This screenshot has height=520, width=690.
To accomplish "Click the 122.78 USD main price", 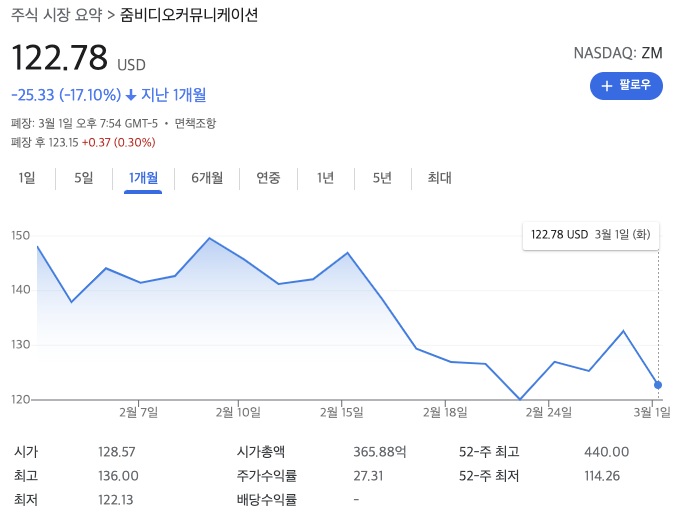I will (x=78, y=58).
